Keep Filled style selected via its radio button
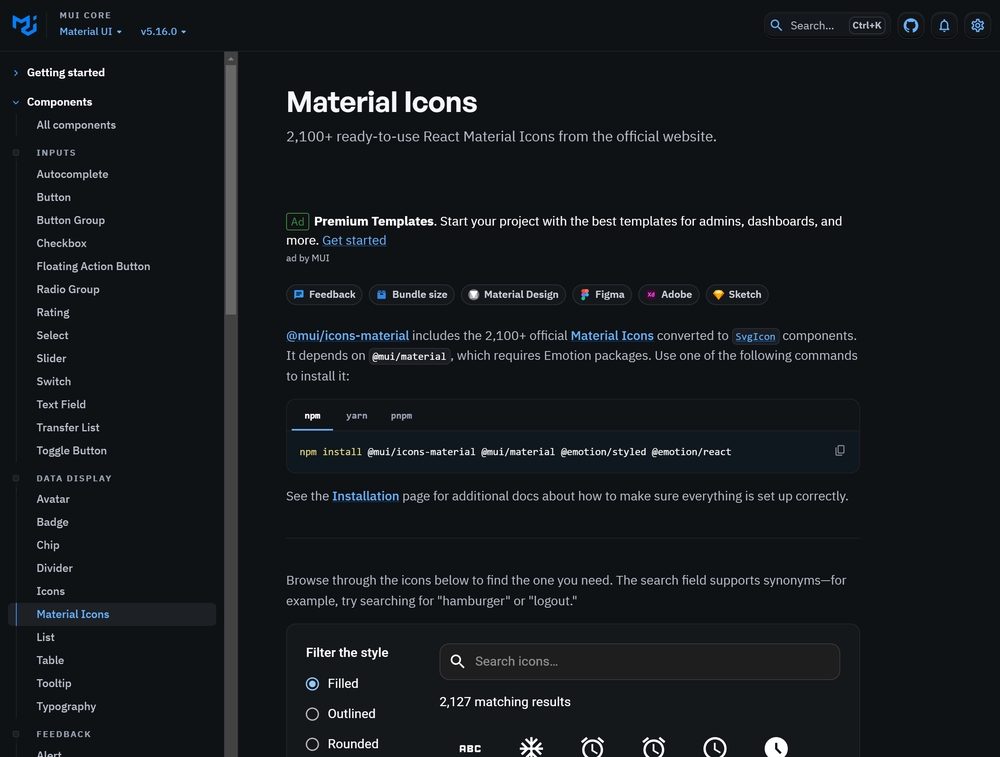The image size is (1000, 757). pos(311,684)
